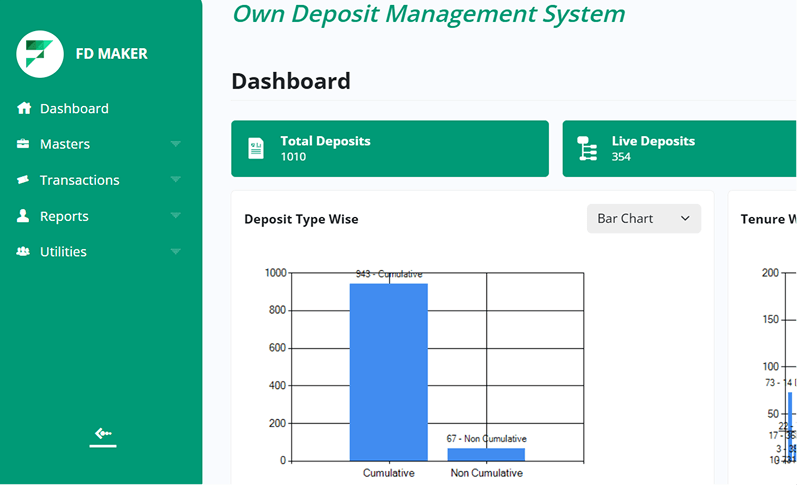This screenshot has height=485, width=797.
Task: Click the Transactions money icon
Action: tap(24, 180)
